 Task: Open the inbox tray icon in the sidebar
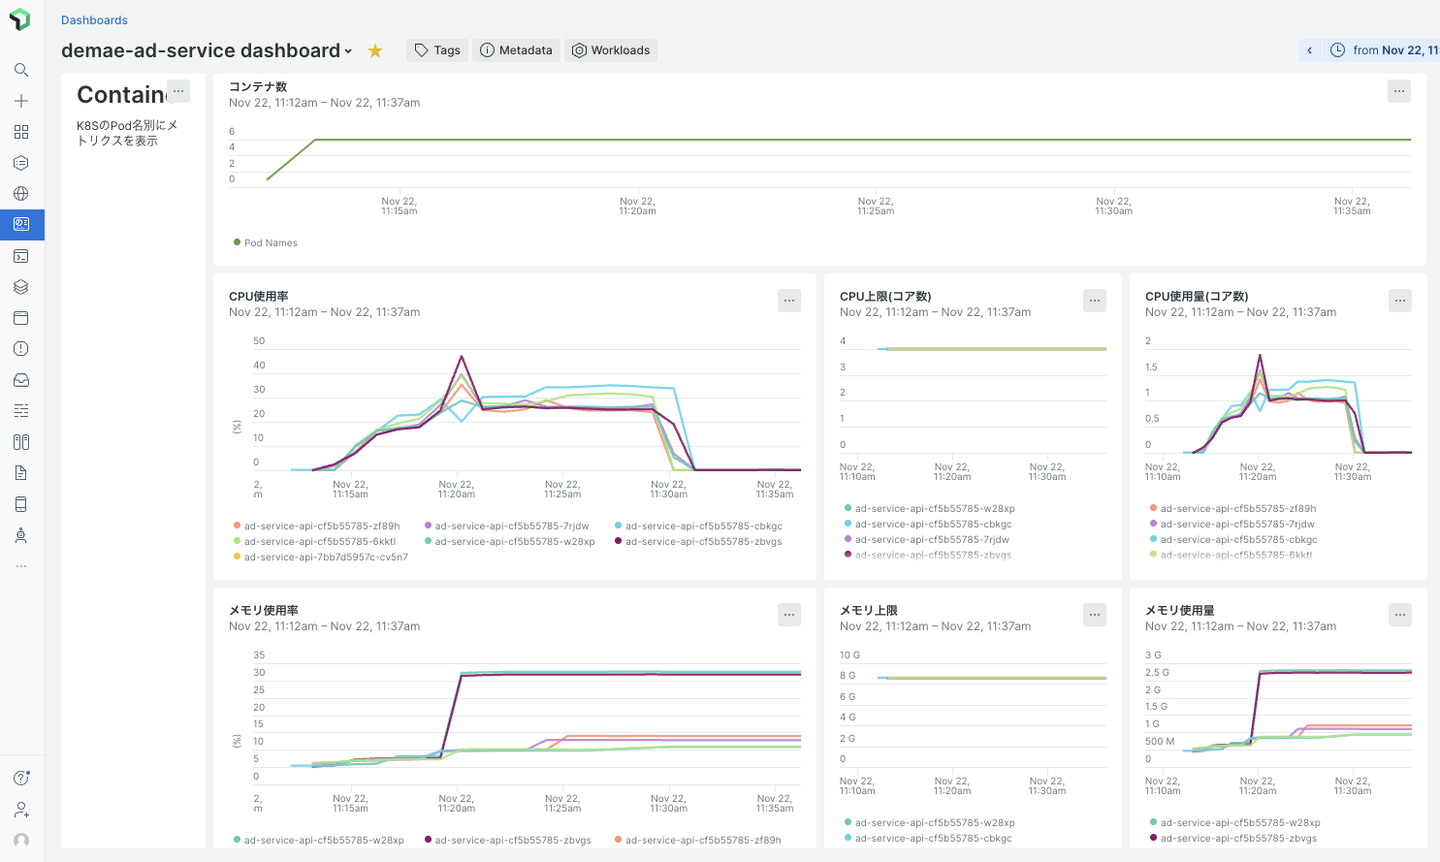tap(21, 380)
